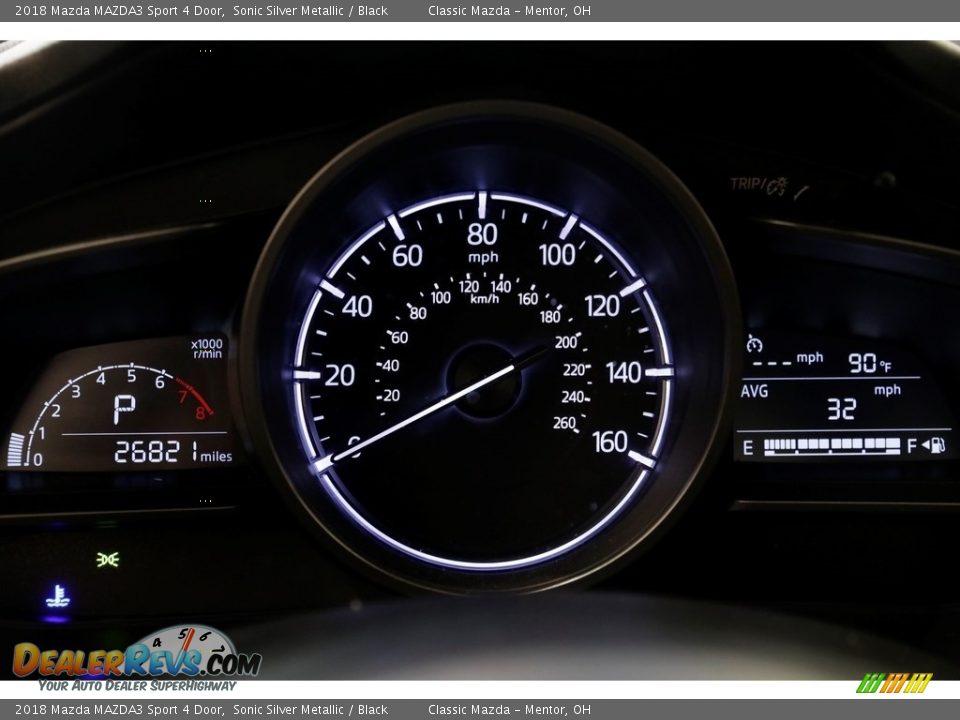This screenshot has width=960, height=720.
Task: Click the 90°F outside temperature reading
Action: coord(869,363)
